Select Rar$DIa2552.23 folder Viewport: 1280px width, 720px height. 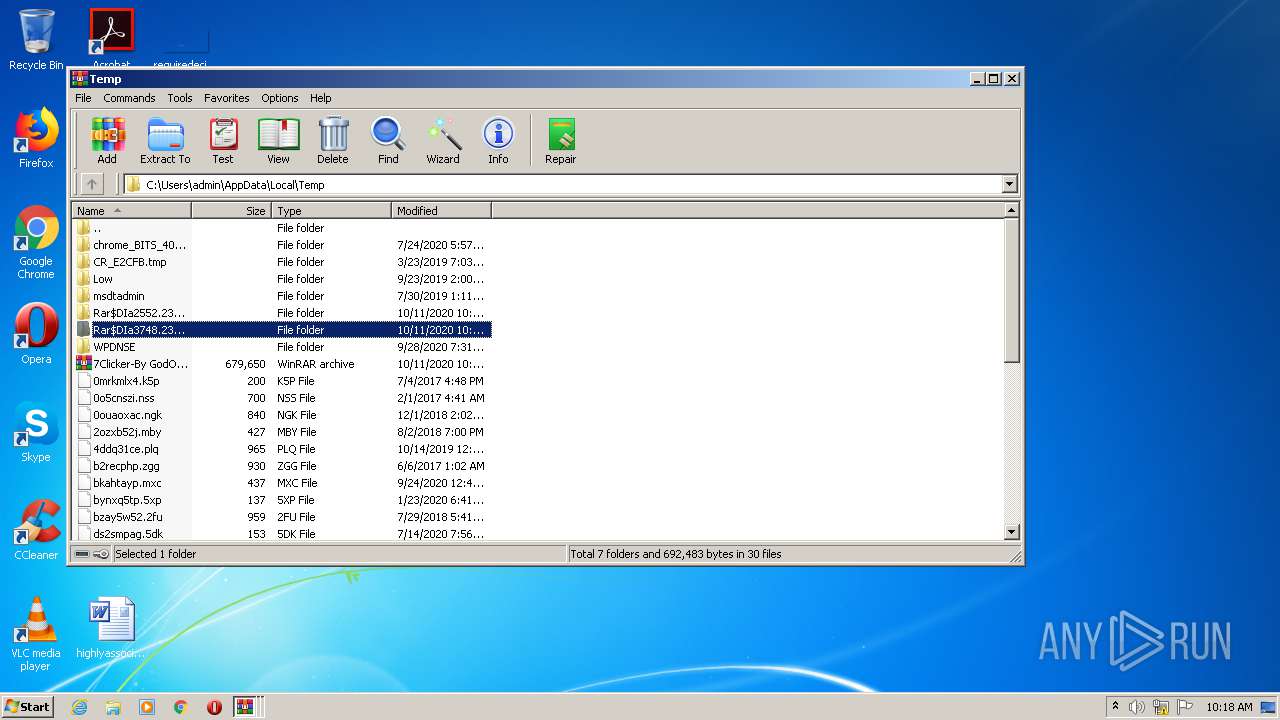click(x=281, y=313)
